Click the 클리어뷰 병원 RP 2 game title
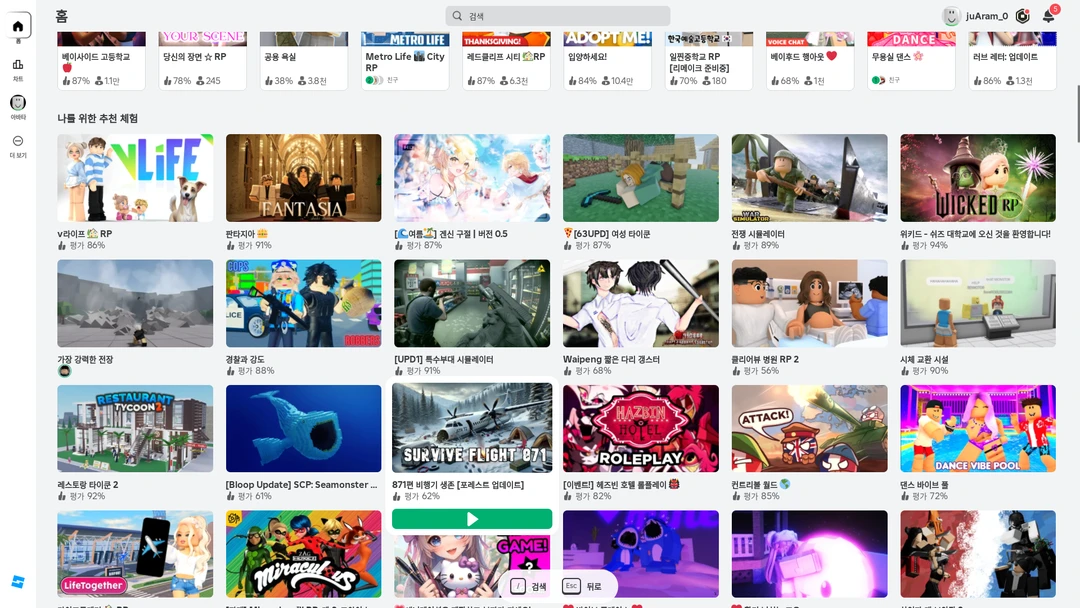The height and width of the screenshot is (608, 1080). (765, 359)
